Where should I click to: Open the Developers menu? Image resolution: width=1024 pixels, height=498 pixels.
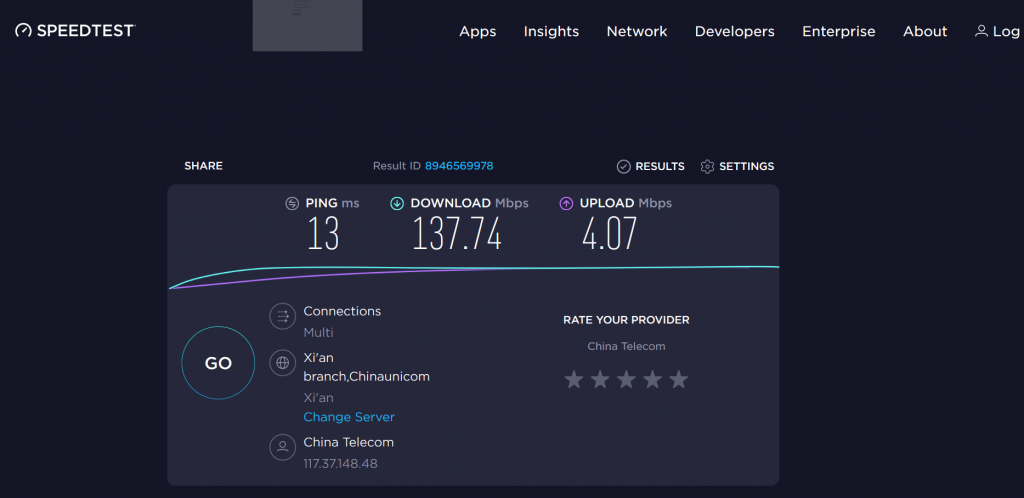[735, 31]
